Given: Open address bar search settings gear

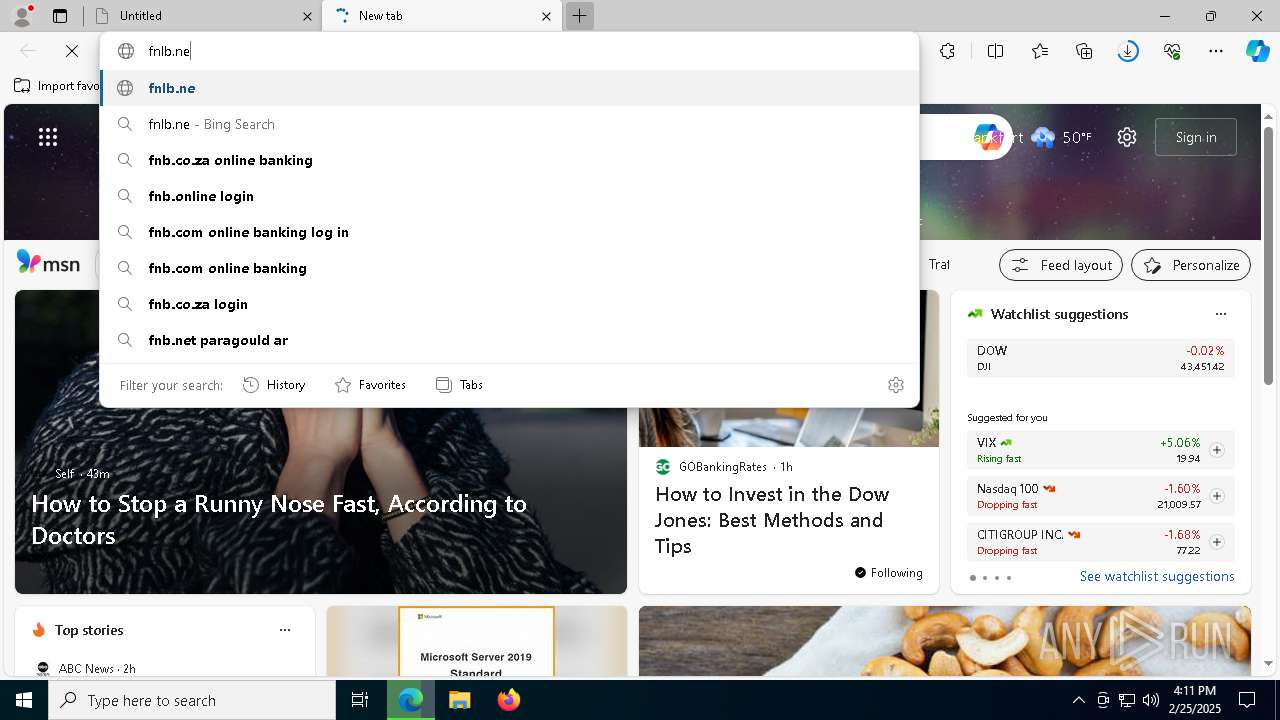Looking at the screenshot, I should pyautogui.click(x=896, y=385).
